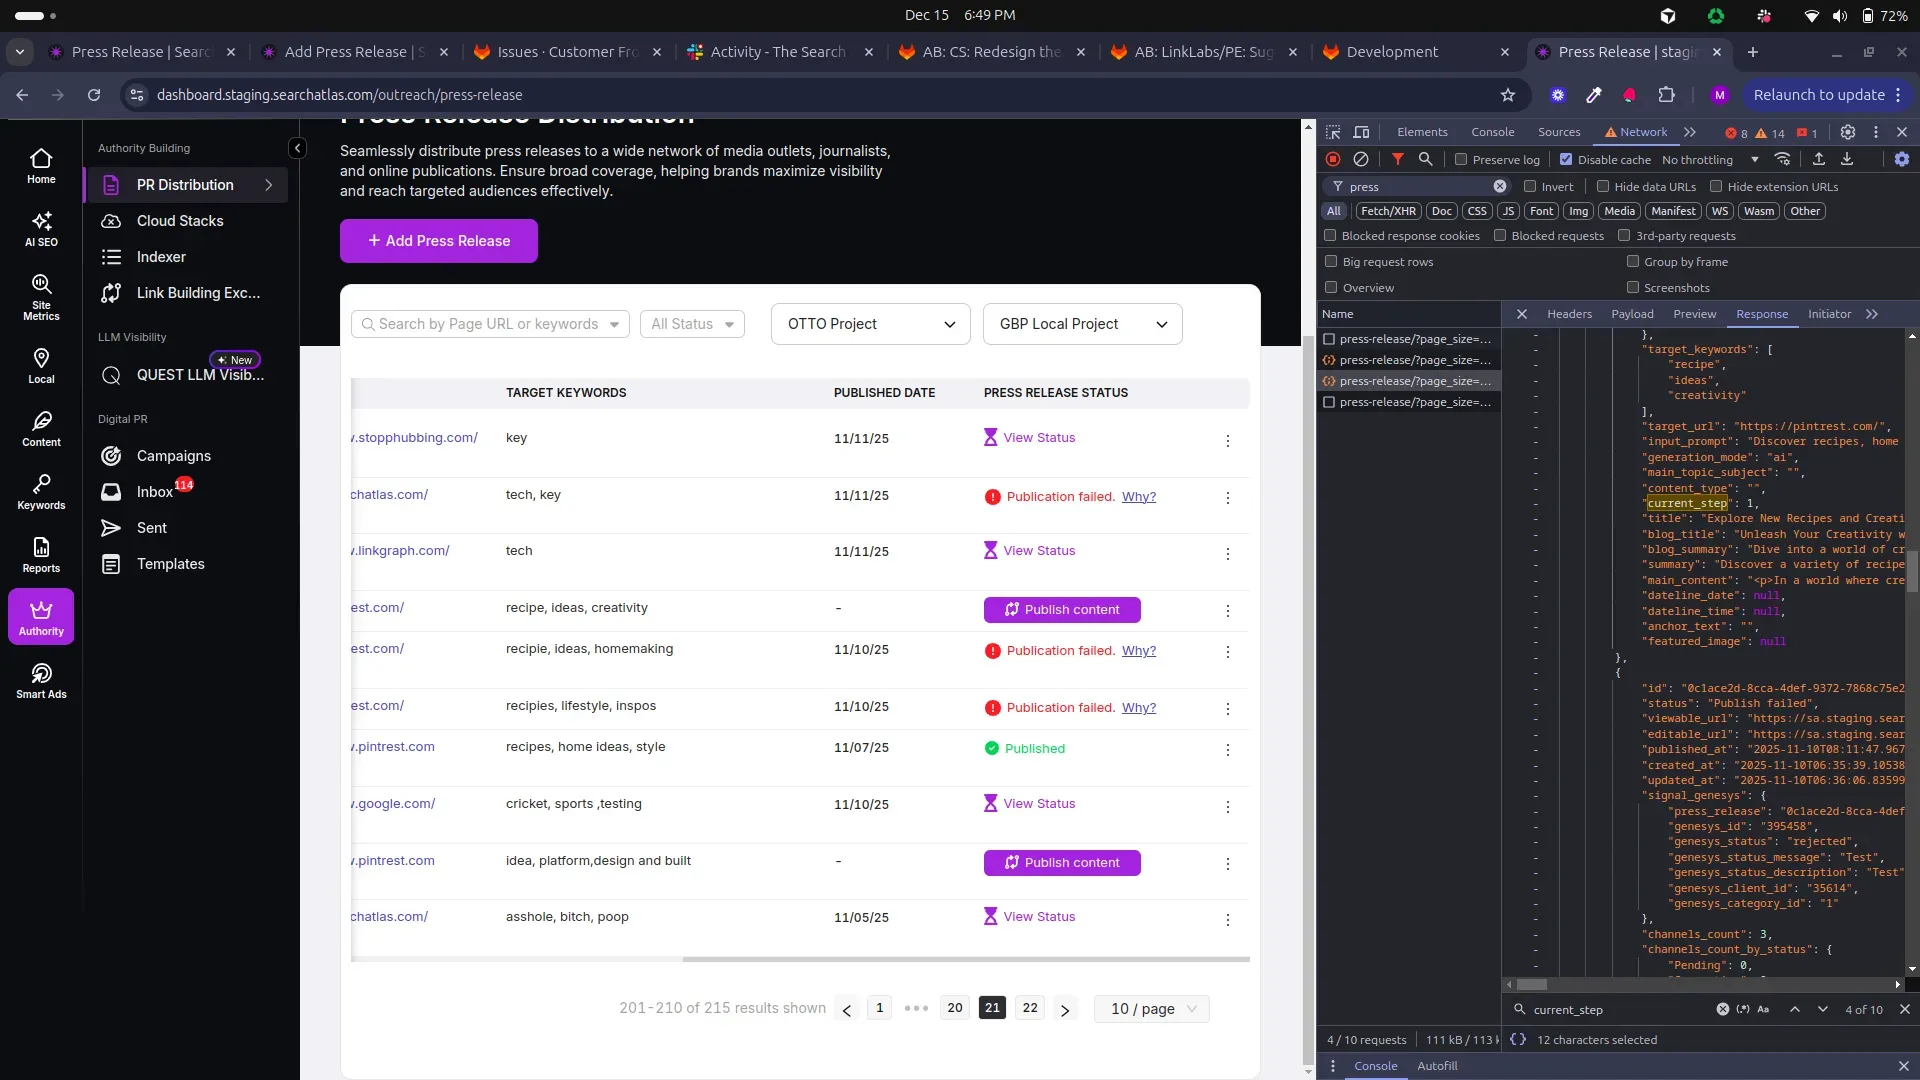Open DevTools settings gear
This screenshot has height=1080, width=1920.
(1848, 132)
